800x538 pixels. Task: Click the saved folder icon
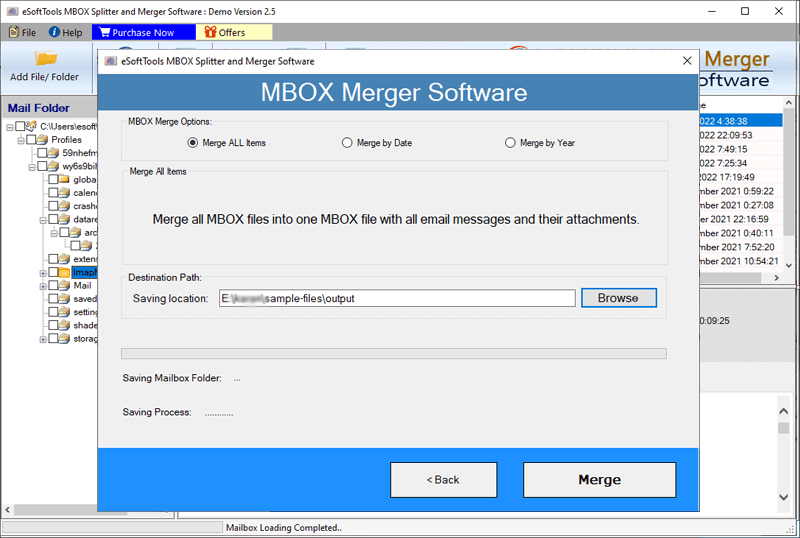click(64, 299)
